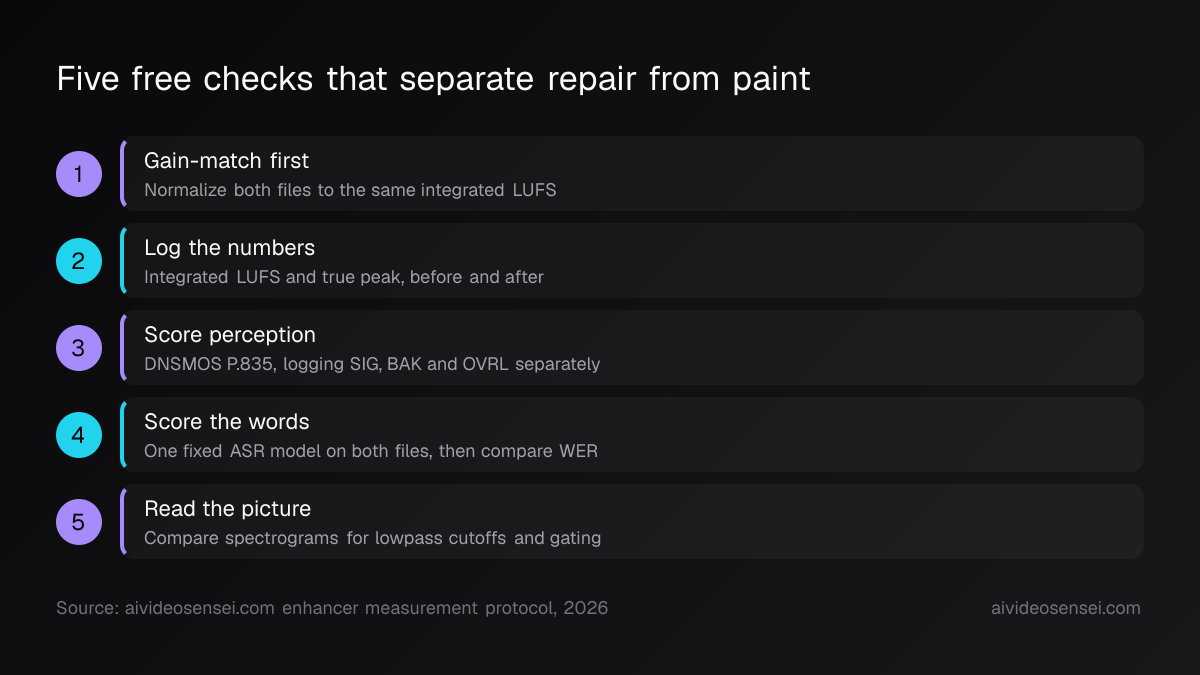
Task: Click the Compare spectrograms description line
Action: point(373,538)
